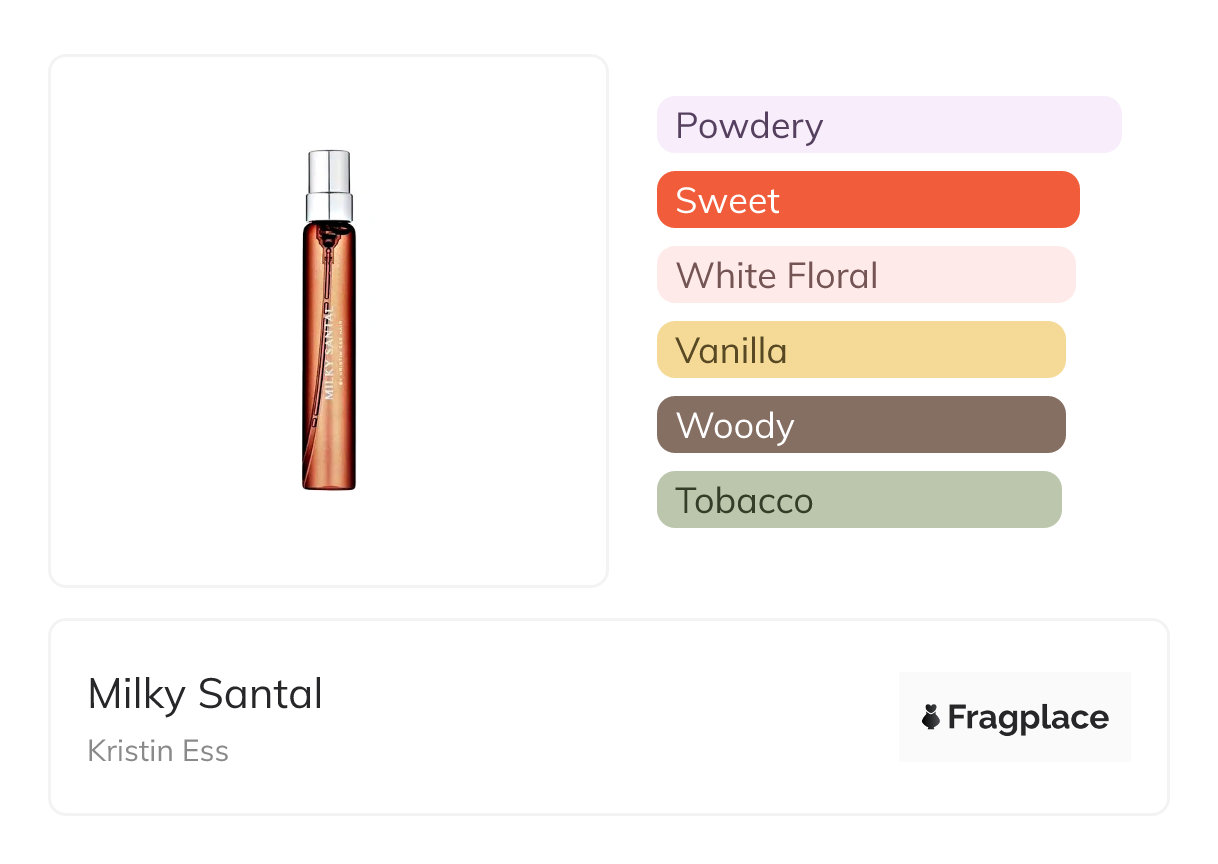1218x864 pixels.
Task: Open the Kristin Ess brand link
Action: (158, 751)
